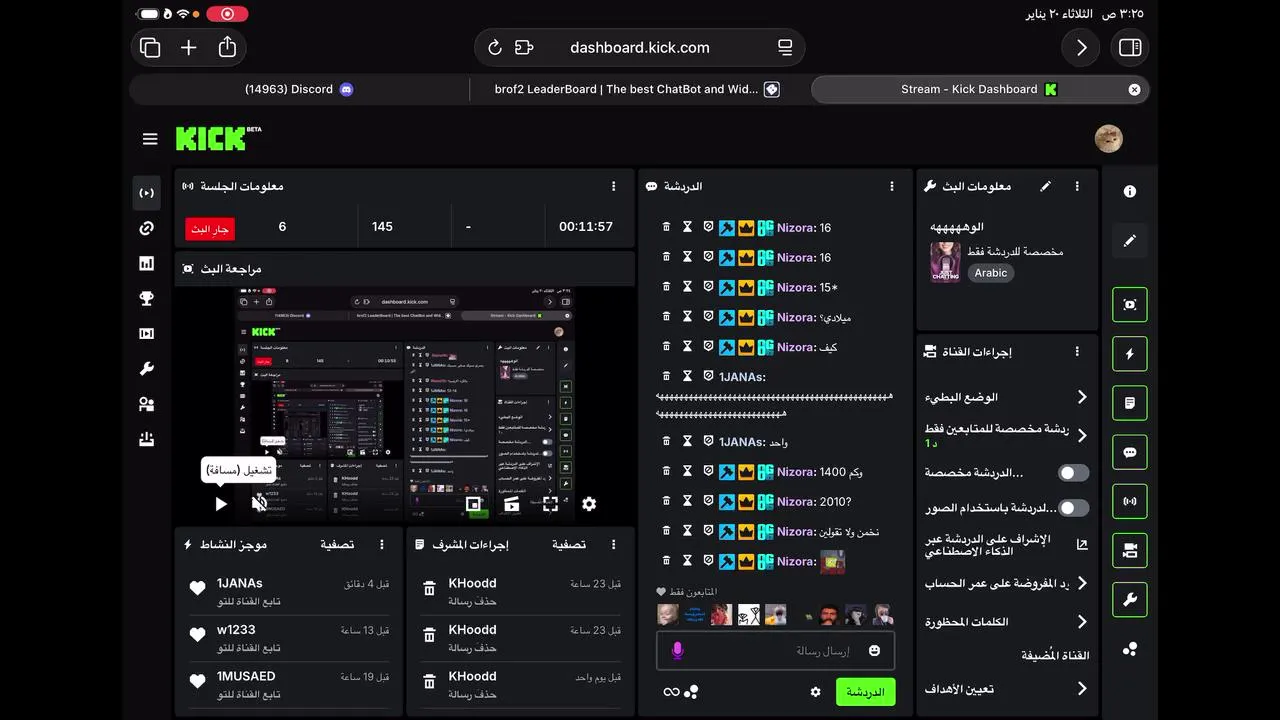
Task: Open the Kick hamburger menu
Action: click(150, 139)
